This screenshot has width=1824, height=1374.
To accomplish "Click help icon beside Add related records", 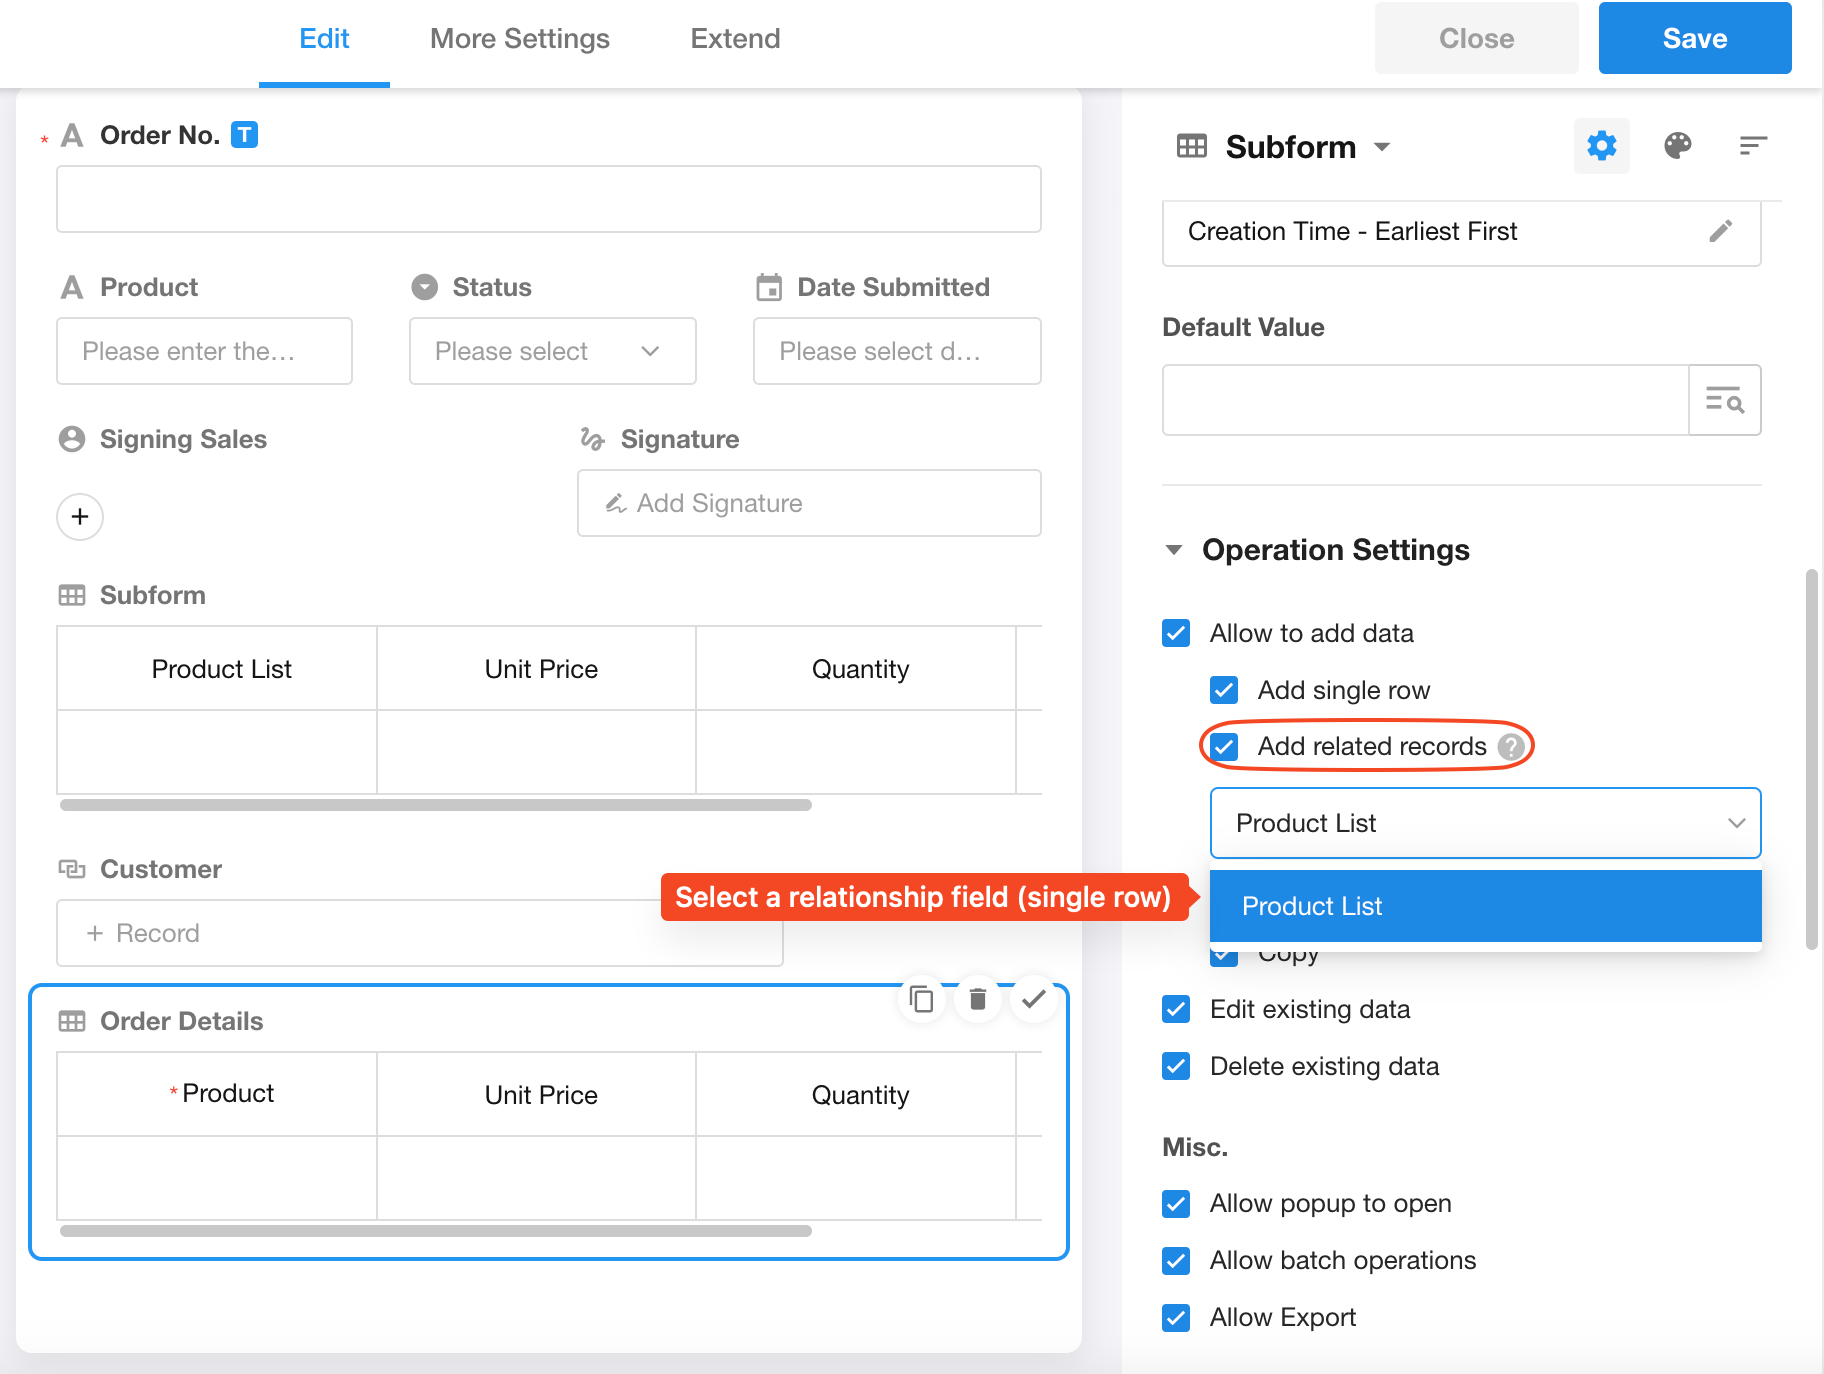I will (1511, 747).
